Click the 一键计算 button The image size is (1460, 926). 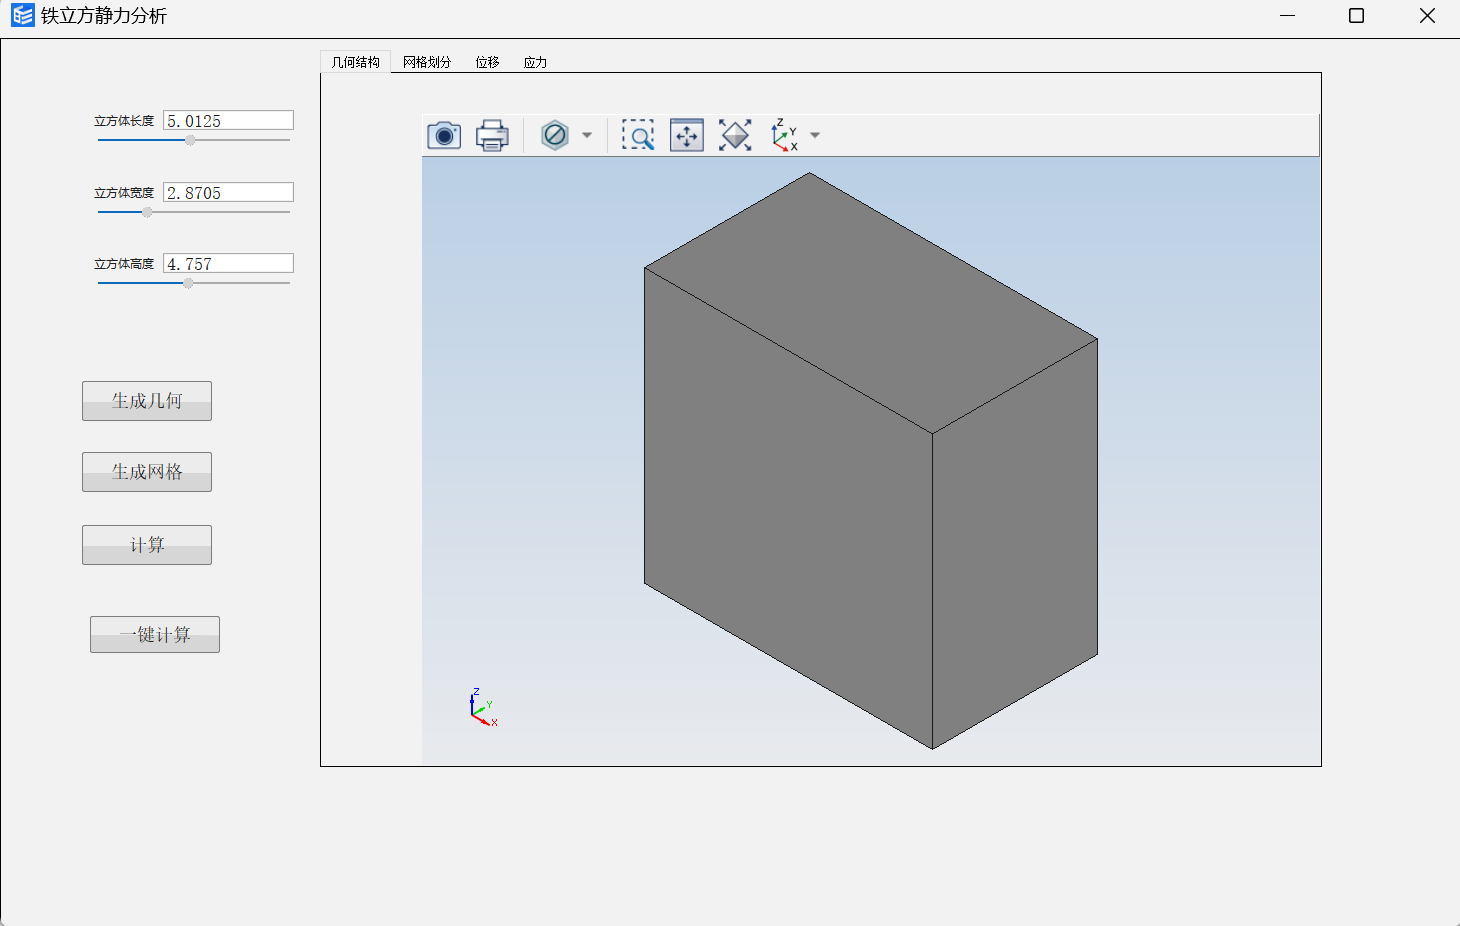click(x=155, y=635)
